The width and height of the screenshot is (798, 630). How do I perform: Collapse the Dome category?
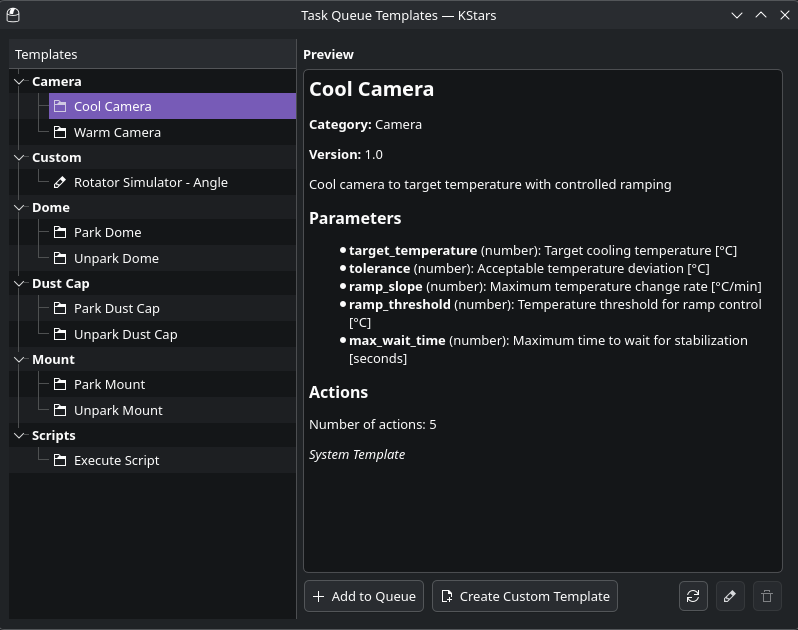(19, 207)
